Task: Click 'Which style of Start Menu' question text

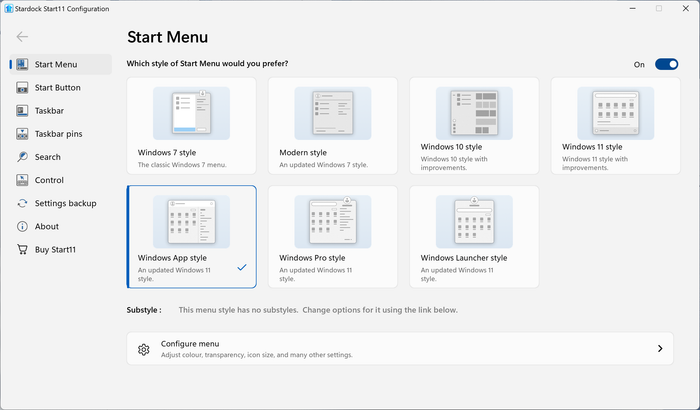Action: [x=207, y=64]
